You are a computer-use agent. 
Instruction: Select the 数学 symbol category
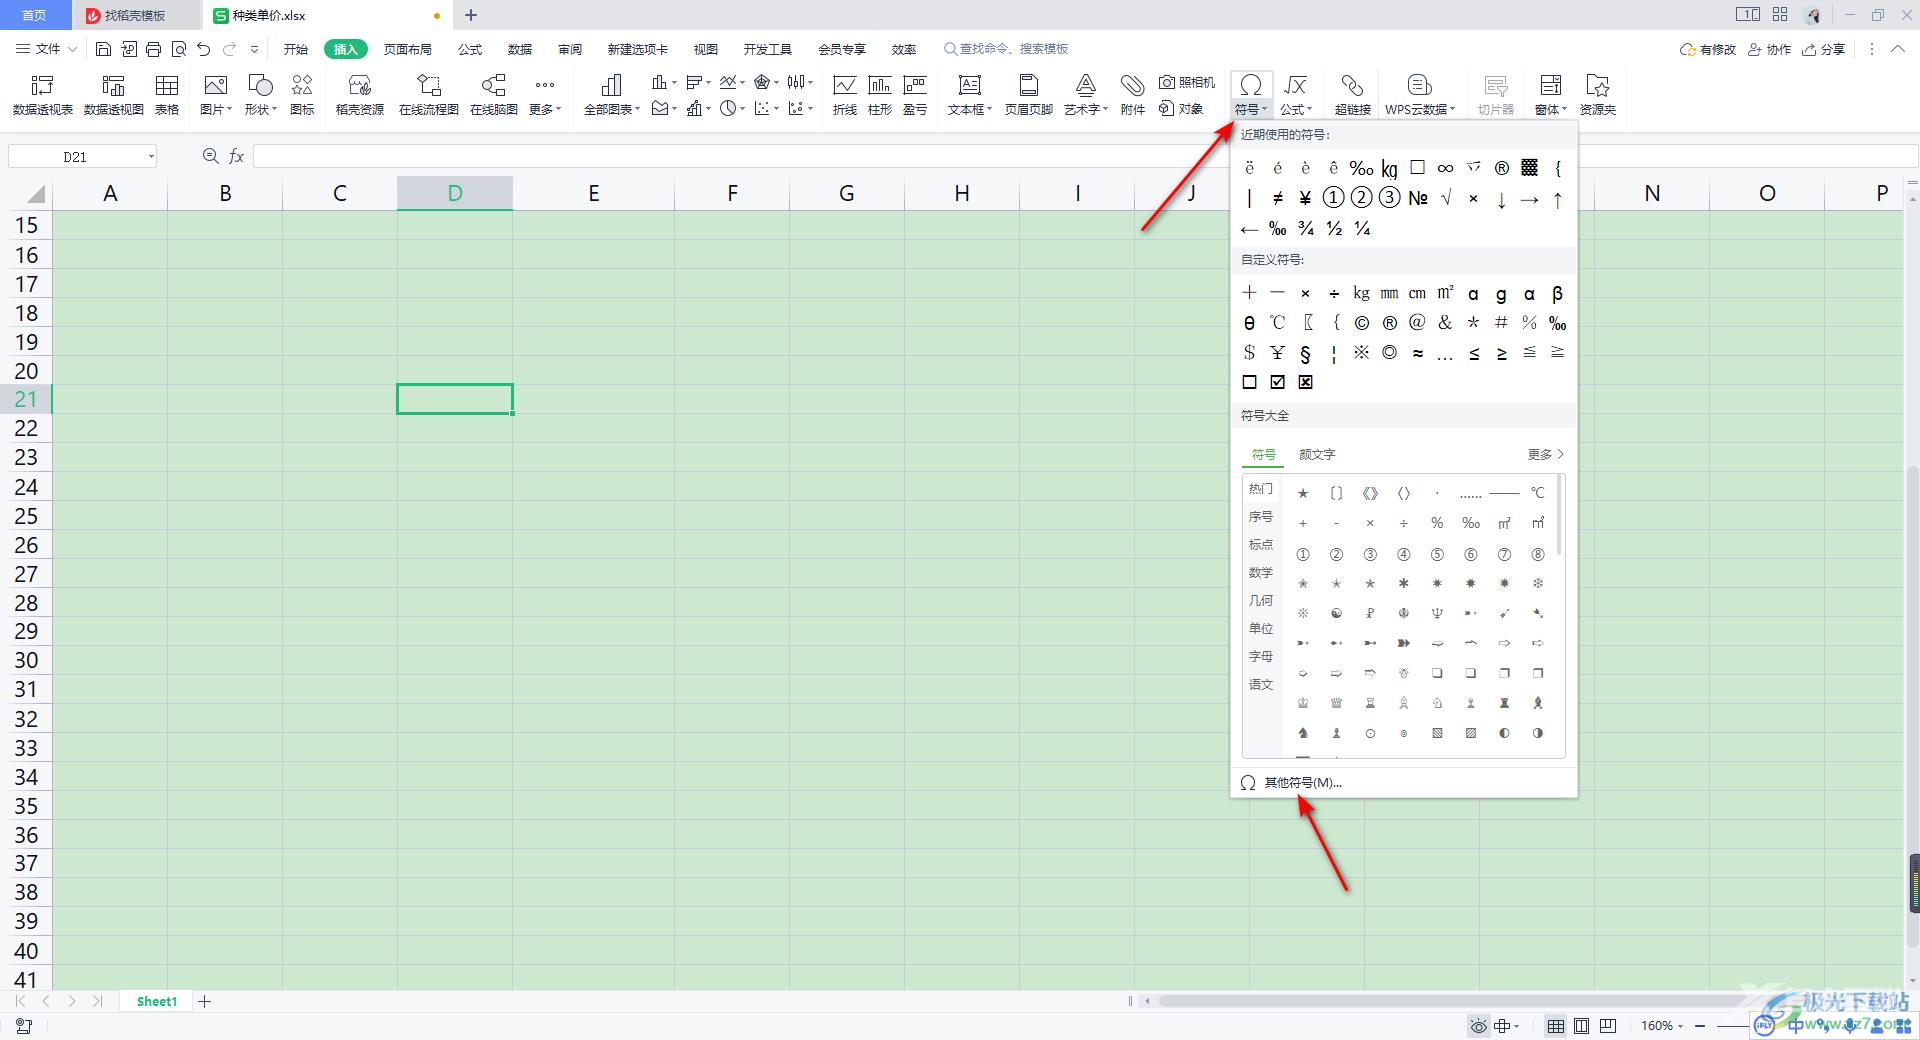(x=1261, y=573)
